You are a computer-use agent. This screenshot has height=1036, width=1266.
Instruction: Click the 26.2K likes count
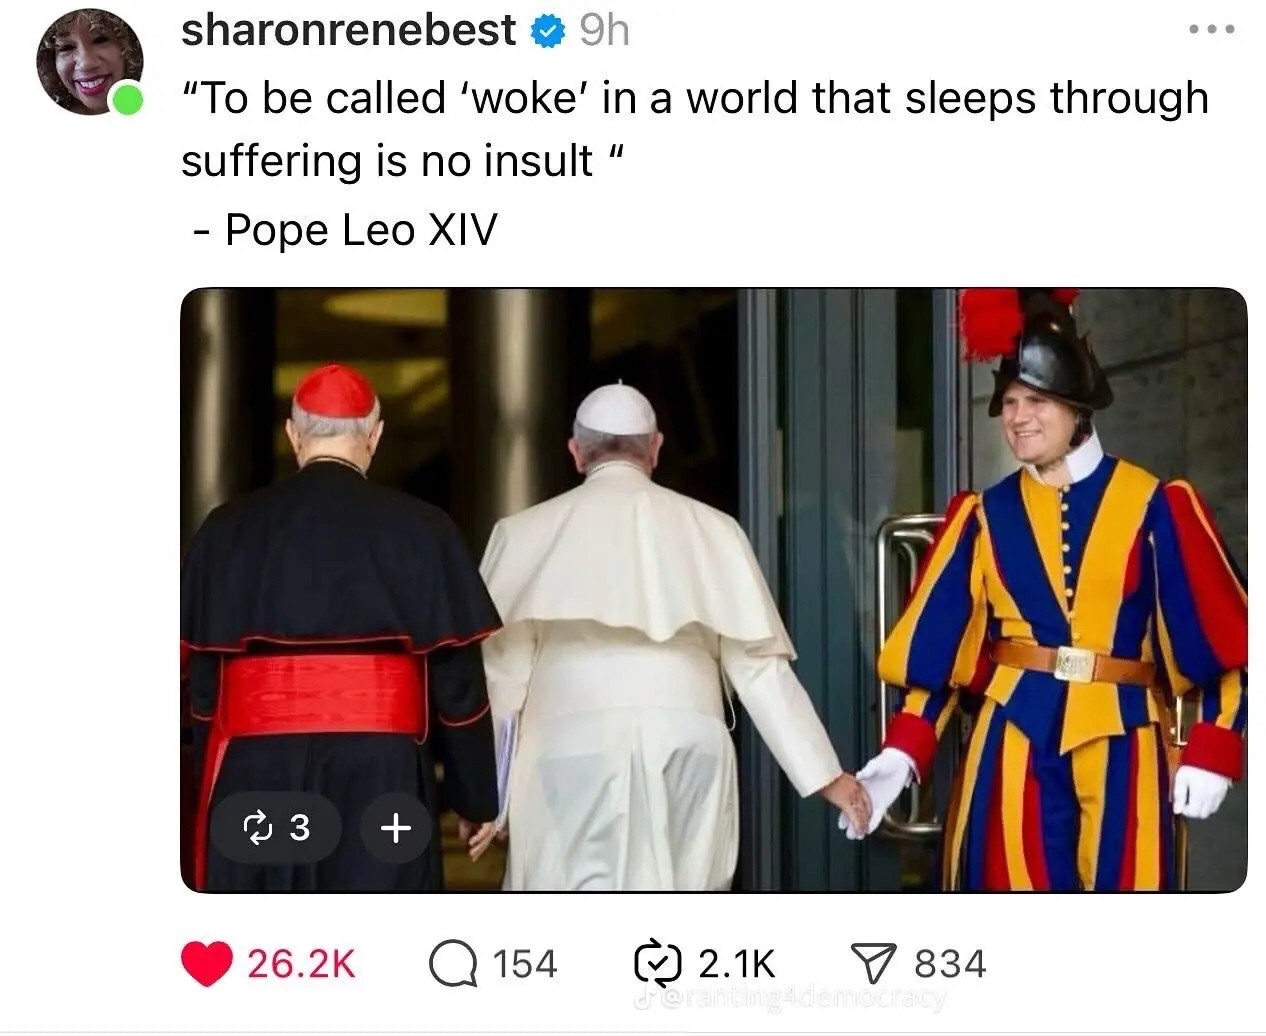click(301, 964)
